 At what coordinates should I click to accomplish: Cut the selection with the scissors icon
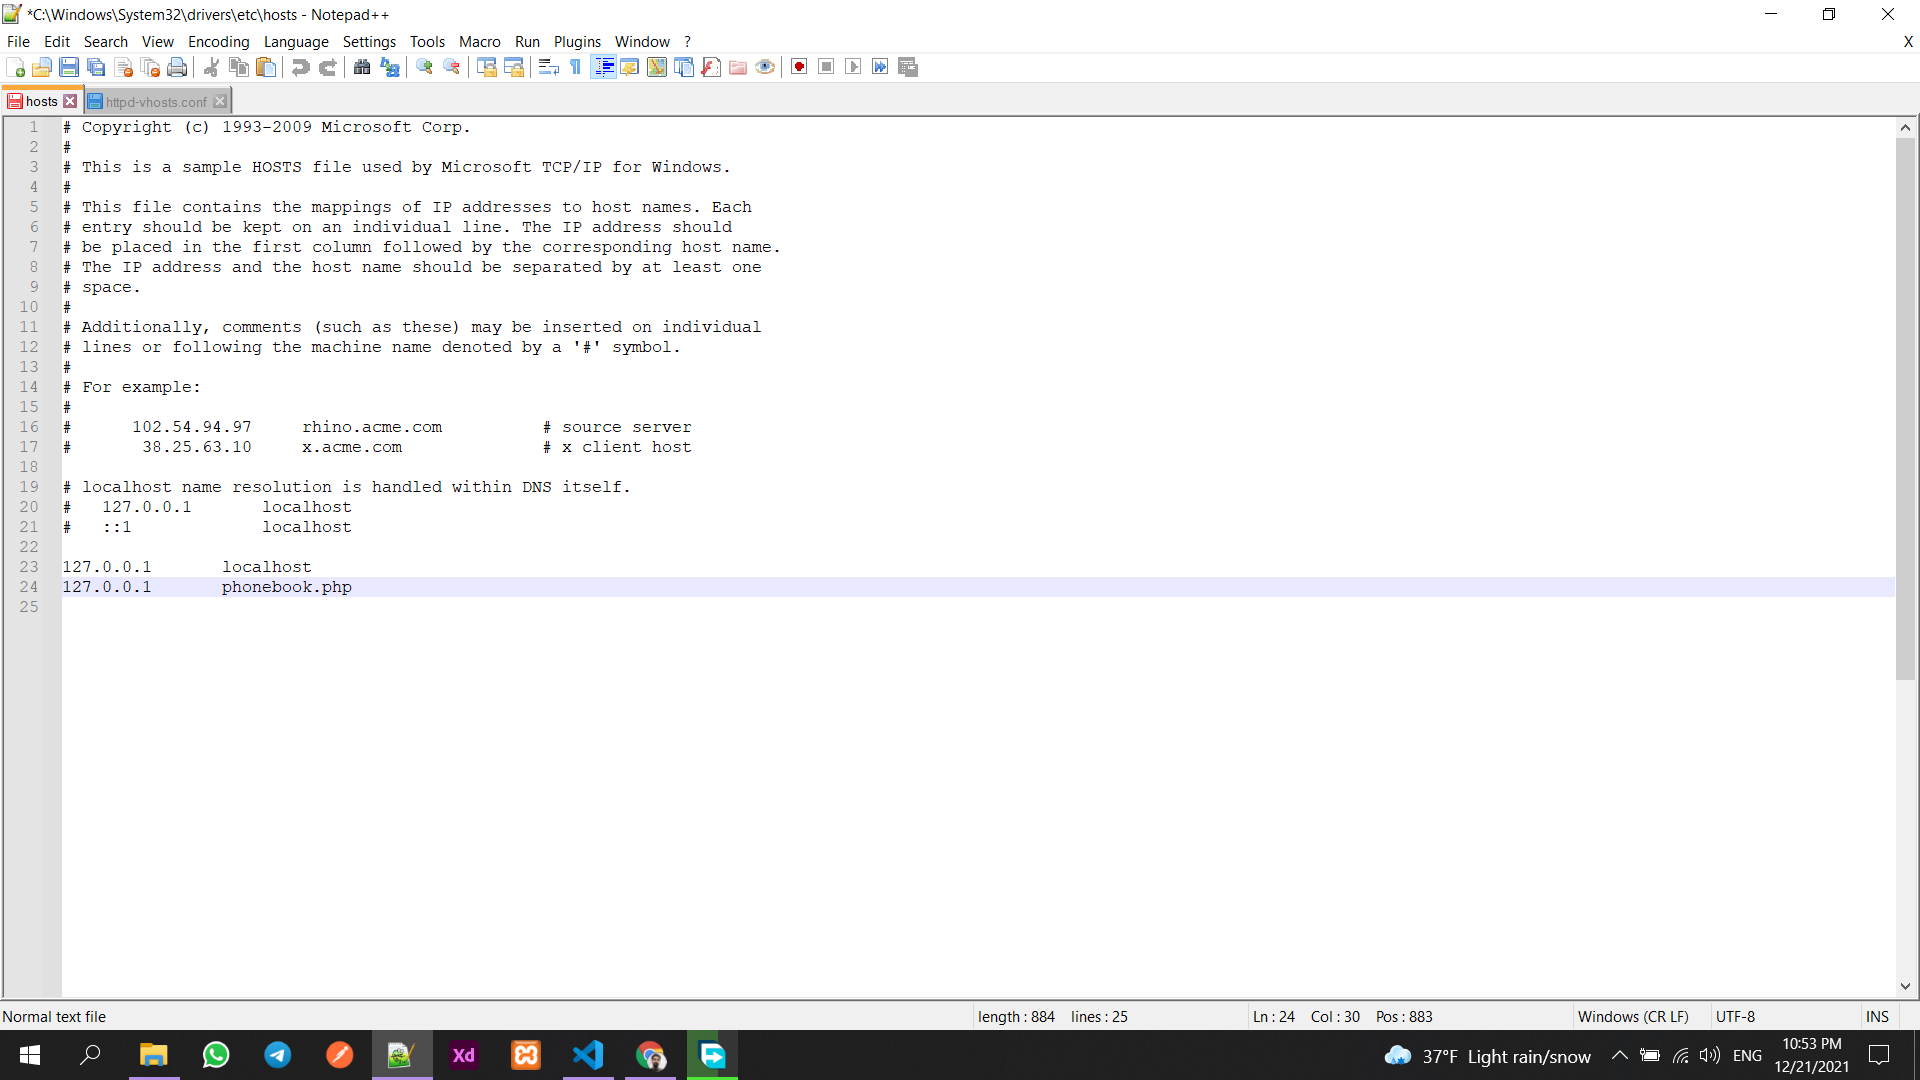[212, 67]
